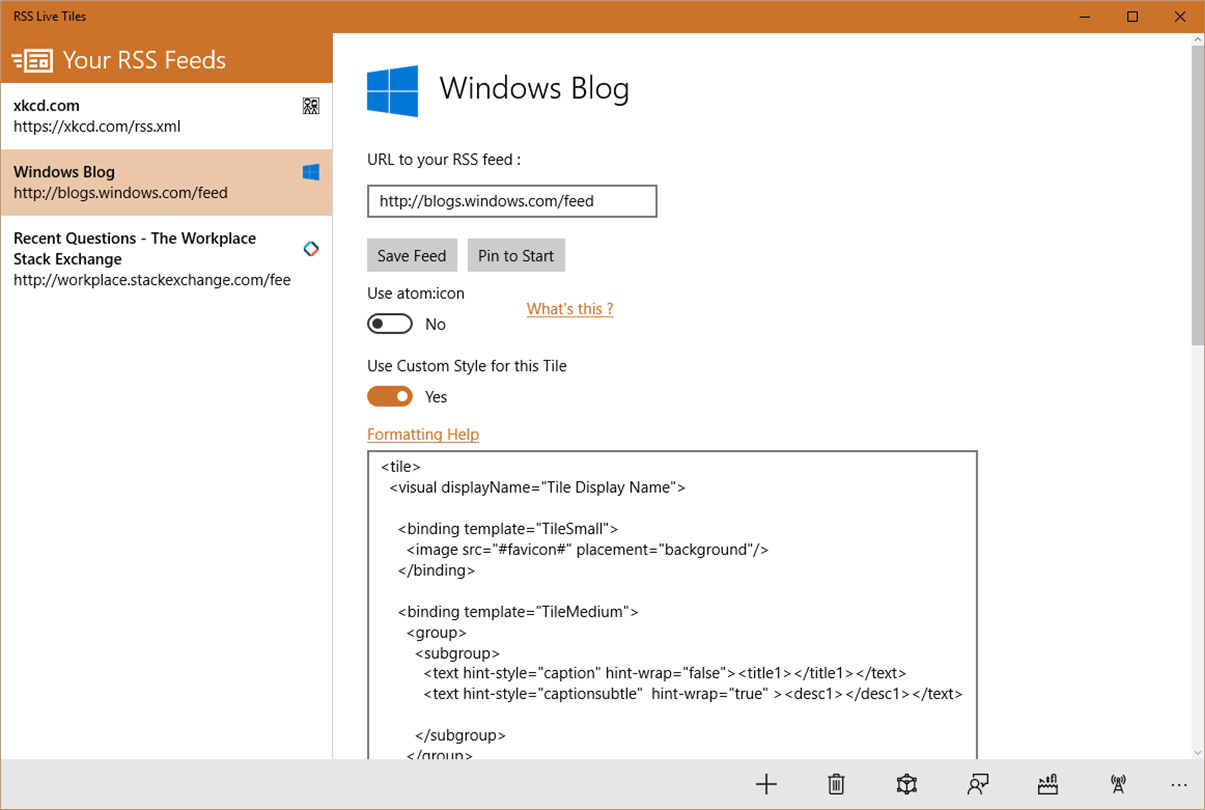Click the Windows logo favicon in feed list
Screen dimensions: 1205x810
point(311,172)
